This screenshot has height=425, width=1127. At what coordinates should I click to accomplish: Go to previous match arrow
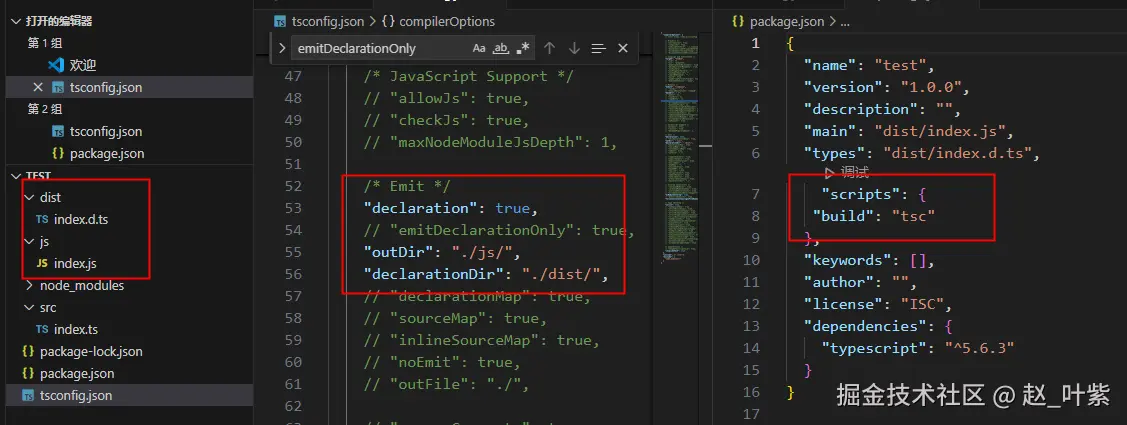coord(550,48)
